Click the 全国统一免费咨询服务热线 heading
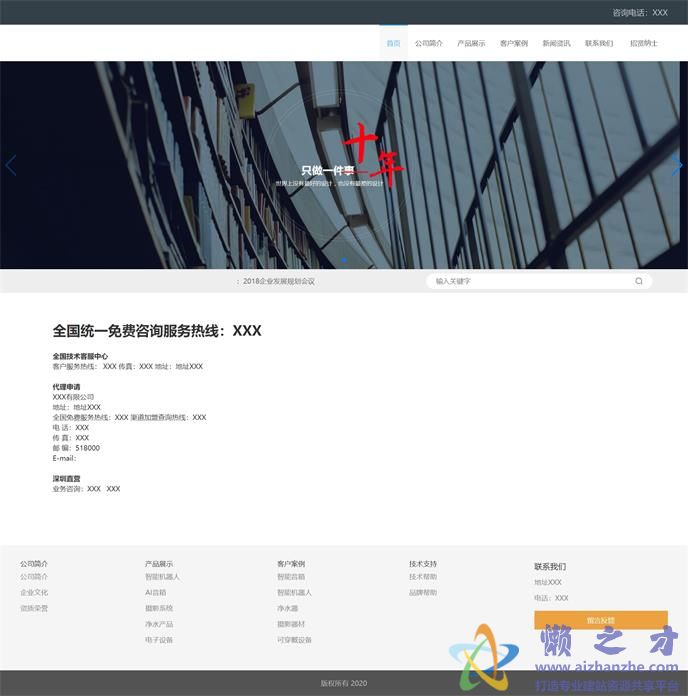This screenshot has width=688, height=696. 157,331
